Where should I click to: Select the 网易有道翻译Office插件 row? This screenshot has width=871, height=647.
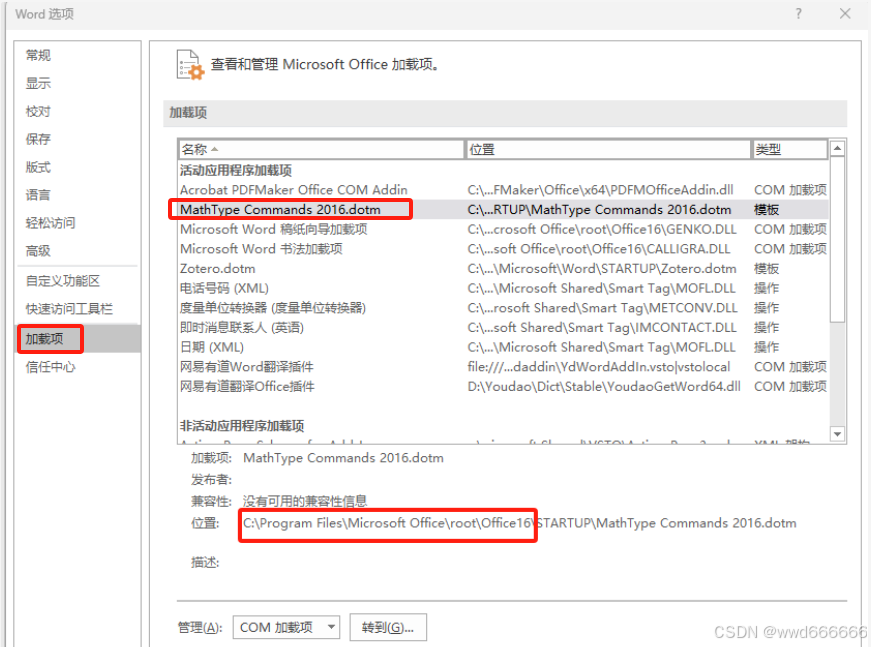503,387
